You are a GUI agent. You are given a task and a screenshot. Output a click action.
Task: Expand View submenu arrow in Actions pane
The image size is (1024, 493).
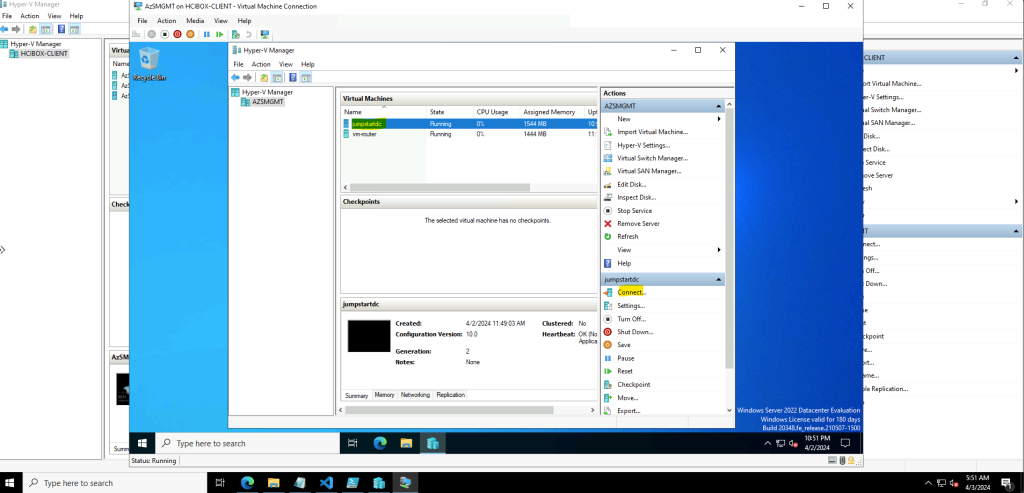pyautogui.click(x=719, y=249)
